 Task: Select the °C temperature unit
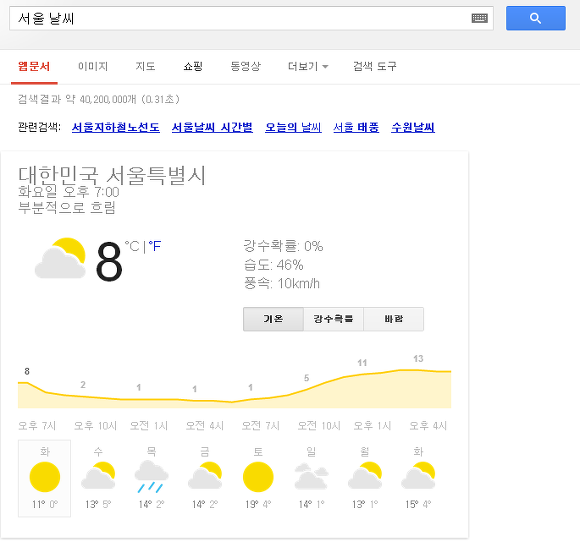tap(132, 246)
